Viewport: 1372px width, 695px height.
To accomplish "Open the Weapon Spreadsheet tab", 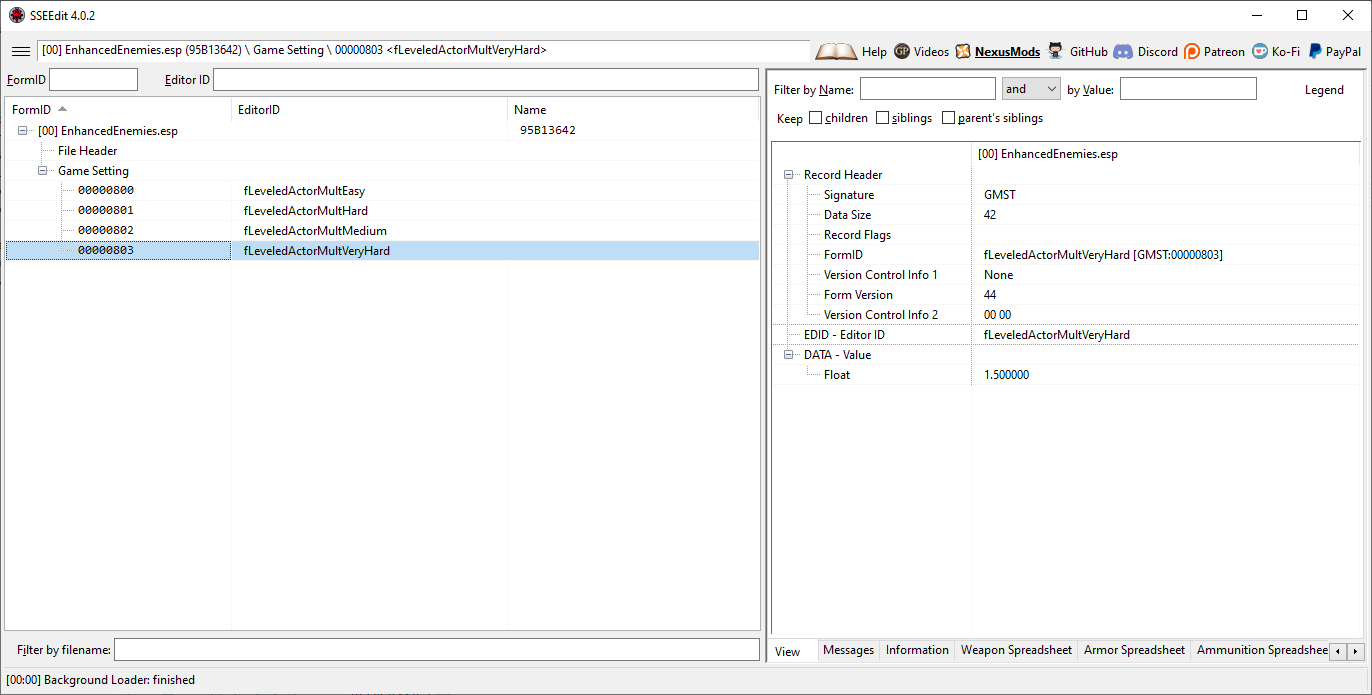I will click(1016, 650).
